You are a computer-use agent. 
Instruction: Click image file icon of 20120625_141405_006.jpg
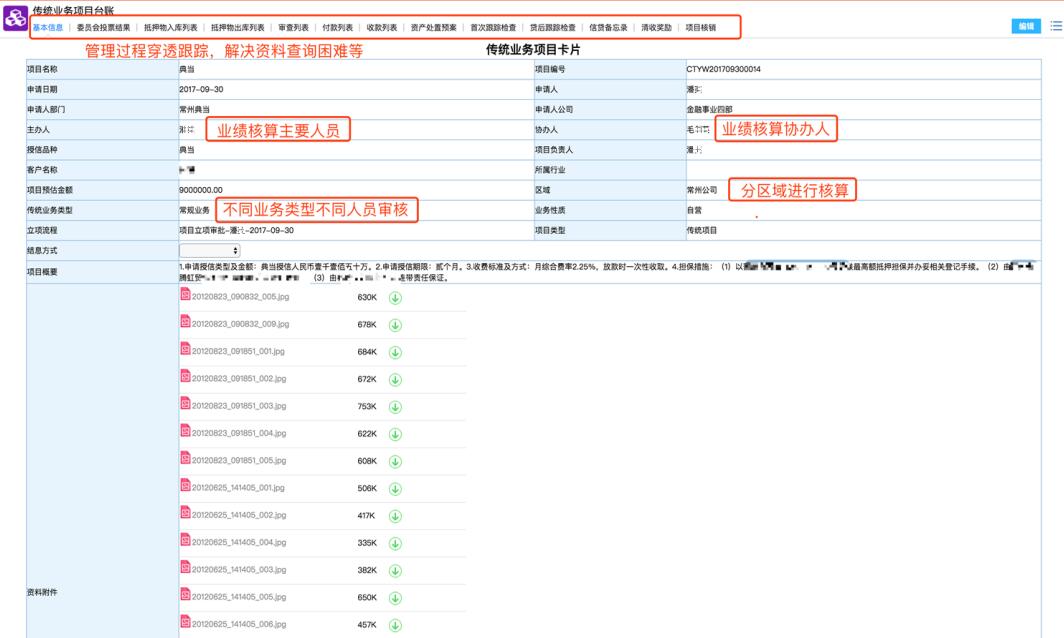pyautogui.click(x=185, y=621)
